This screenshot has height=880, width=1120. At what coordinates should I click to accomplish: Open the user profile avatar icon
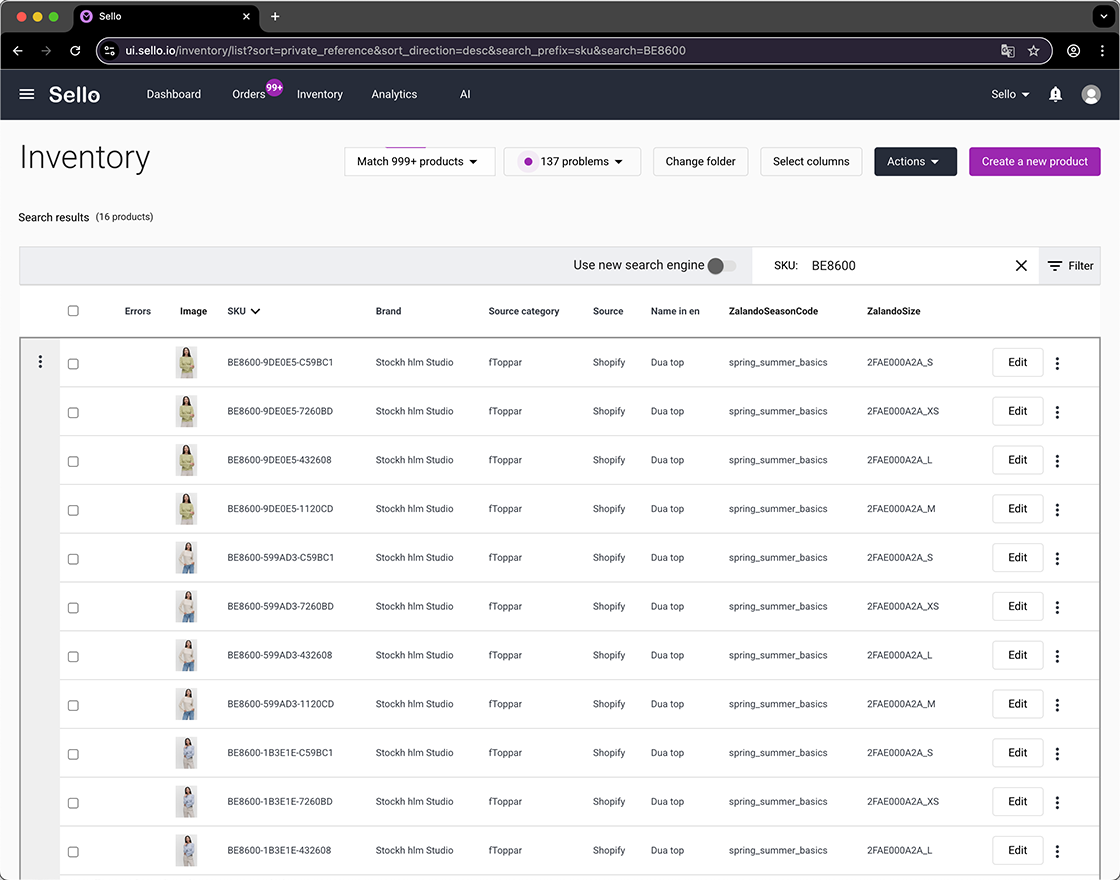click(1091, 94)
